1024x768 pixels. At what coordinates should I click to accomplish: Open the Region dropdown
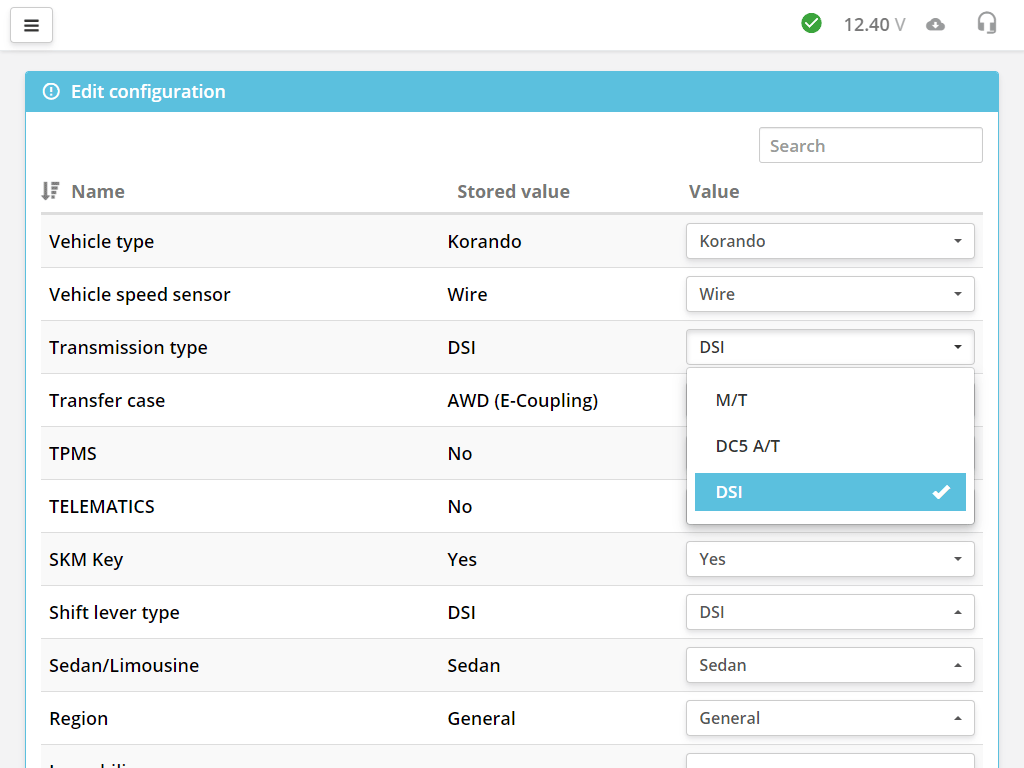(830, 718)
